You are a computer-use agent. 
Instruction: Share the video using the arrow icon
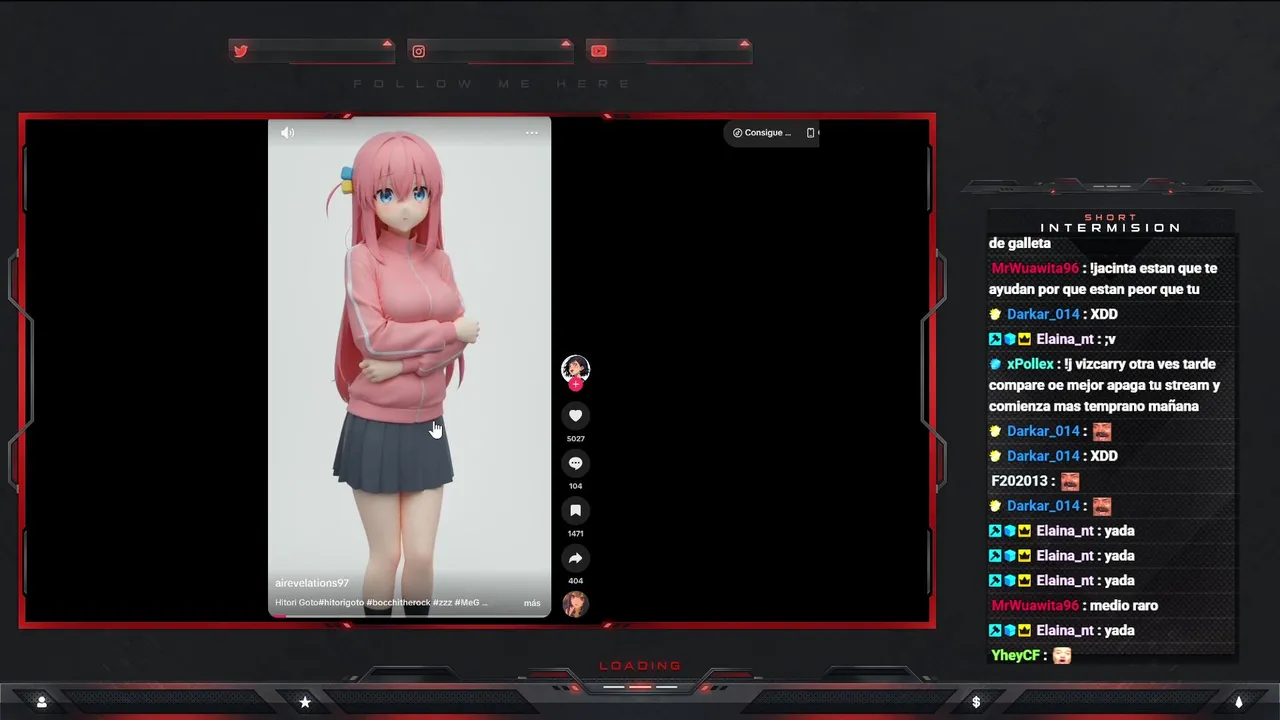coord(575,558)
